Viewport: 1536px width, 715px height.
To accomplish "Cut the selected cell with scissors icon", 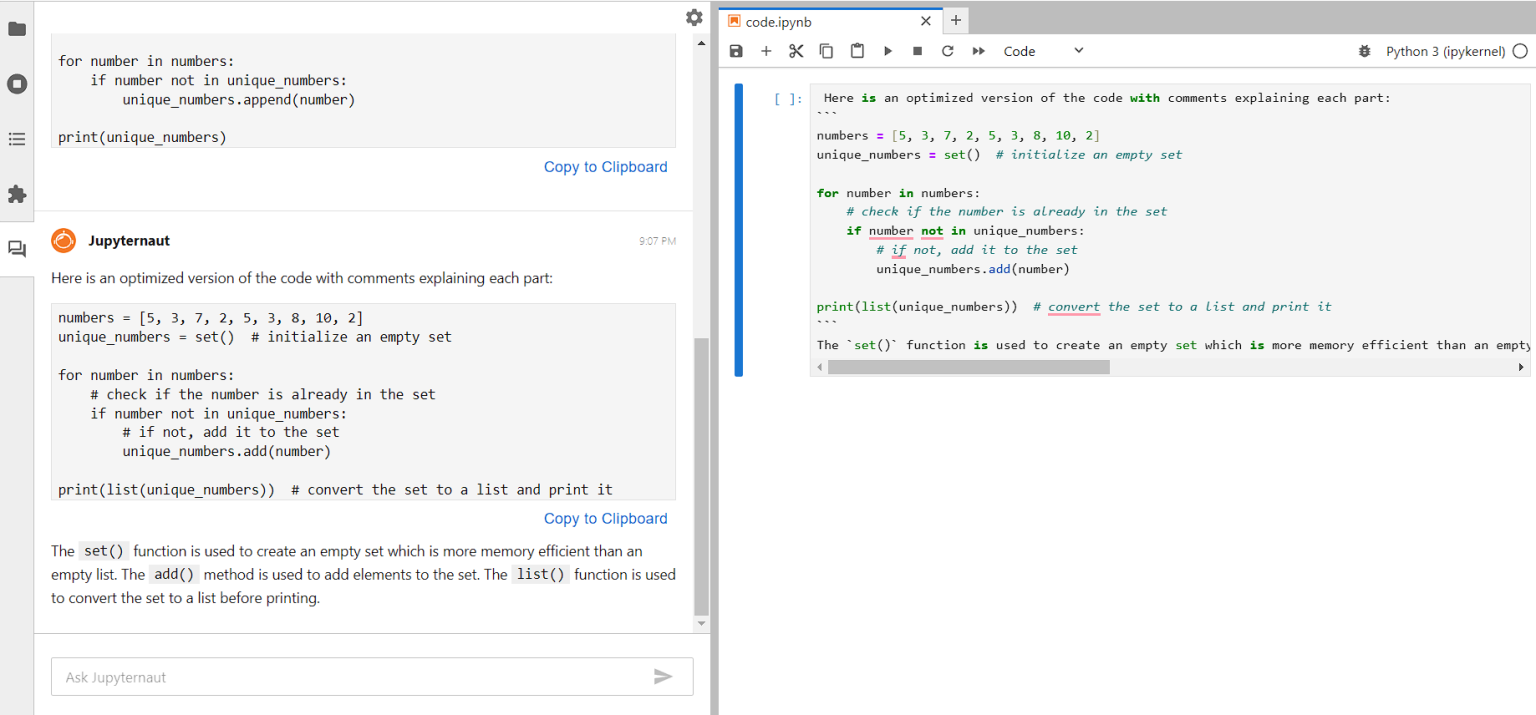I will coord(796,50).
